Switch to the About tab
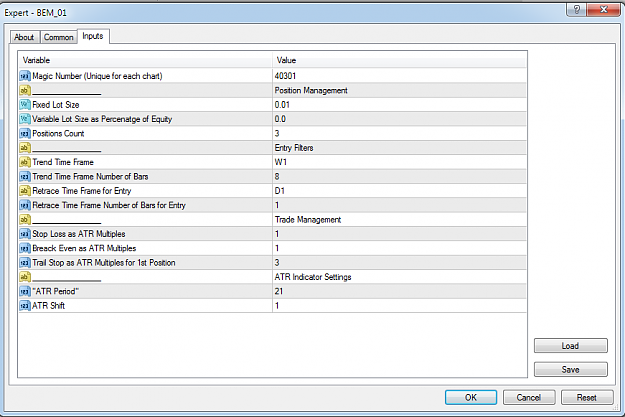 [x=24, y=37]
